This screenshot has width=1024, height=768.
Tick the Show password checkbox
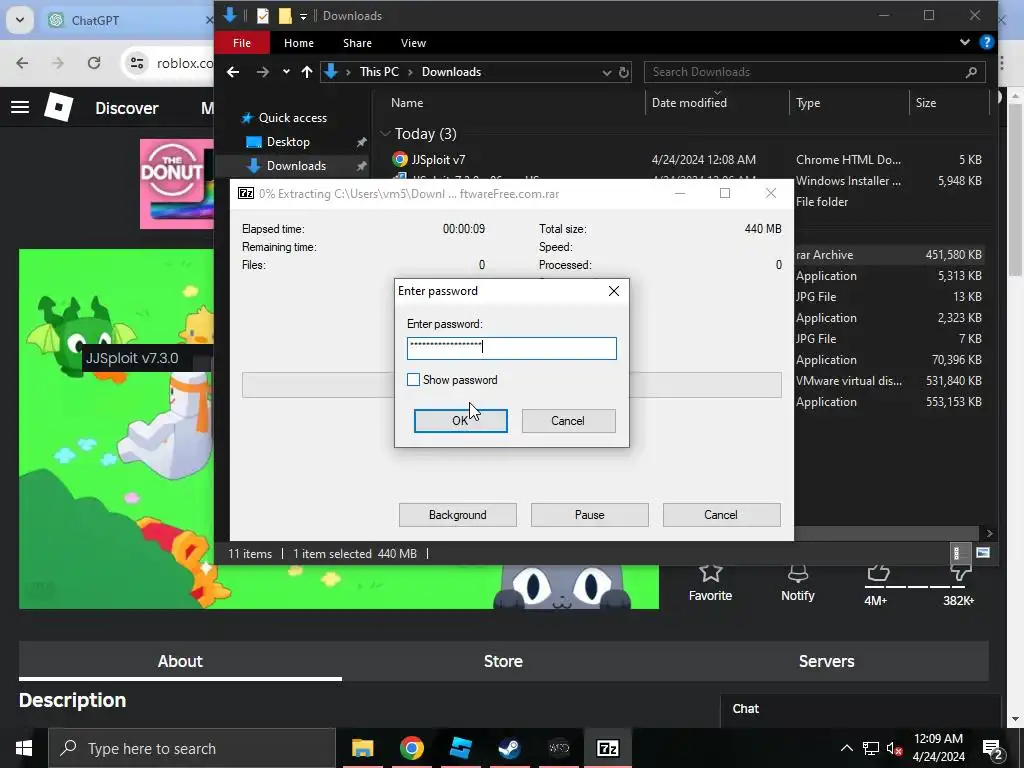413,379
